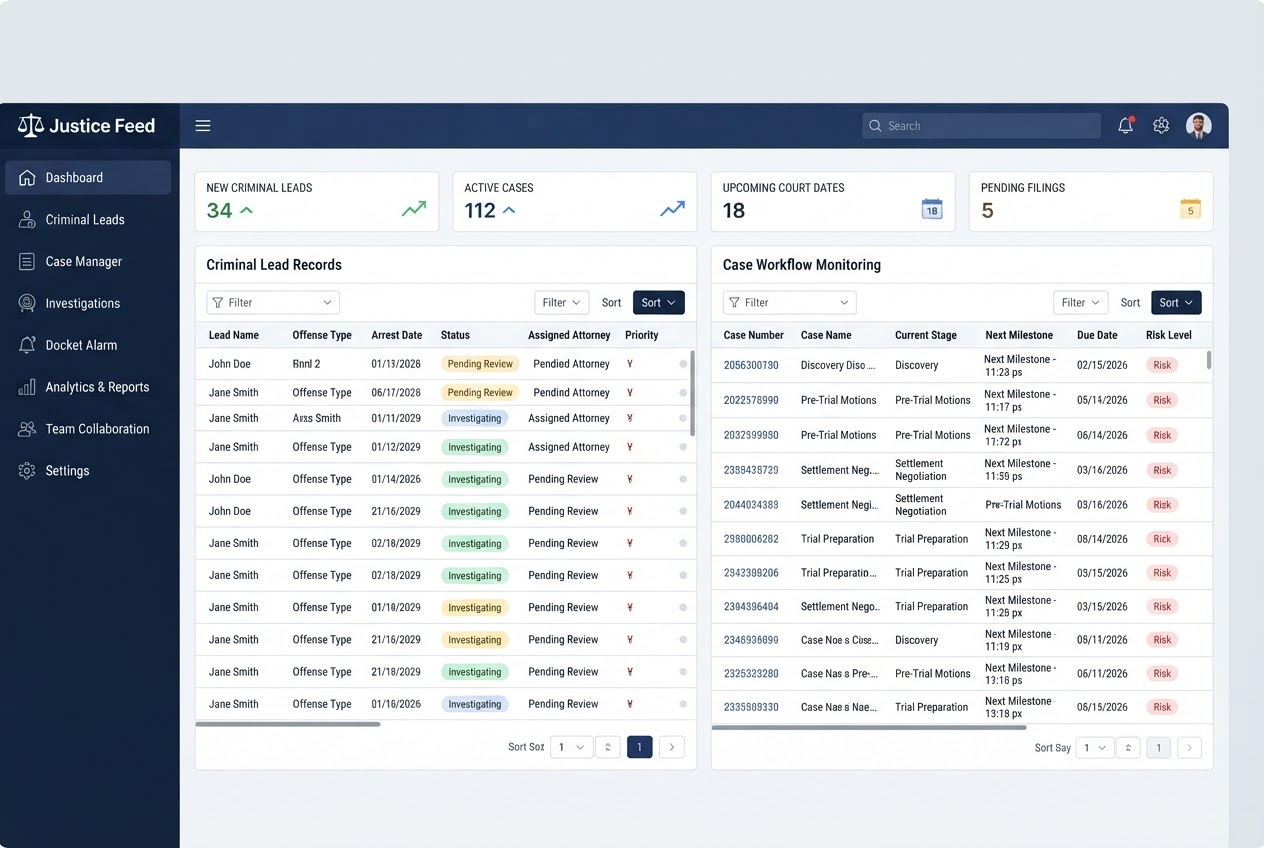Click the hamburger menu icon
Screen dimensions: 1264x848
tap(203, 126)
